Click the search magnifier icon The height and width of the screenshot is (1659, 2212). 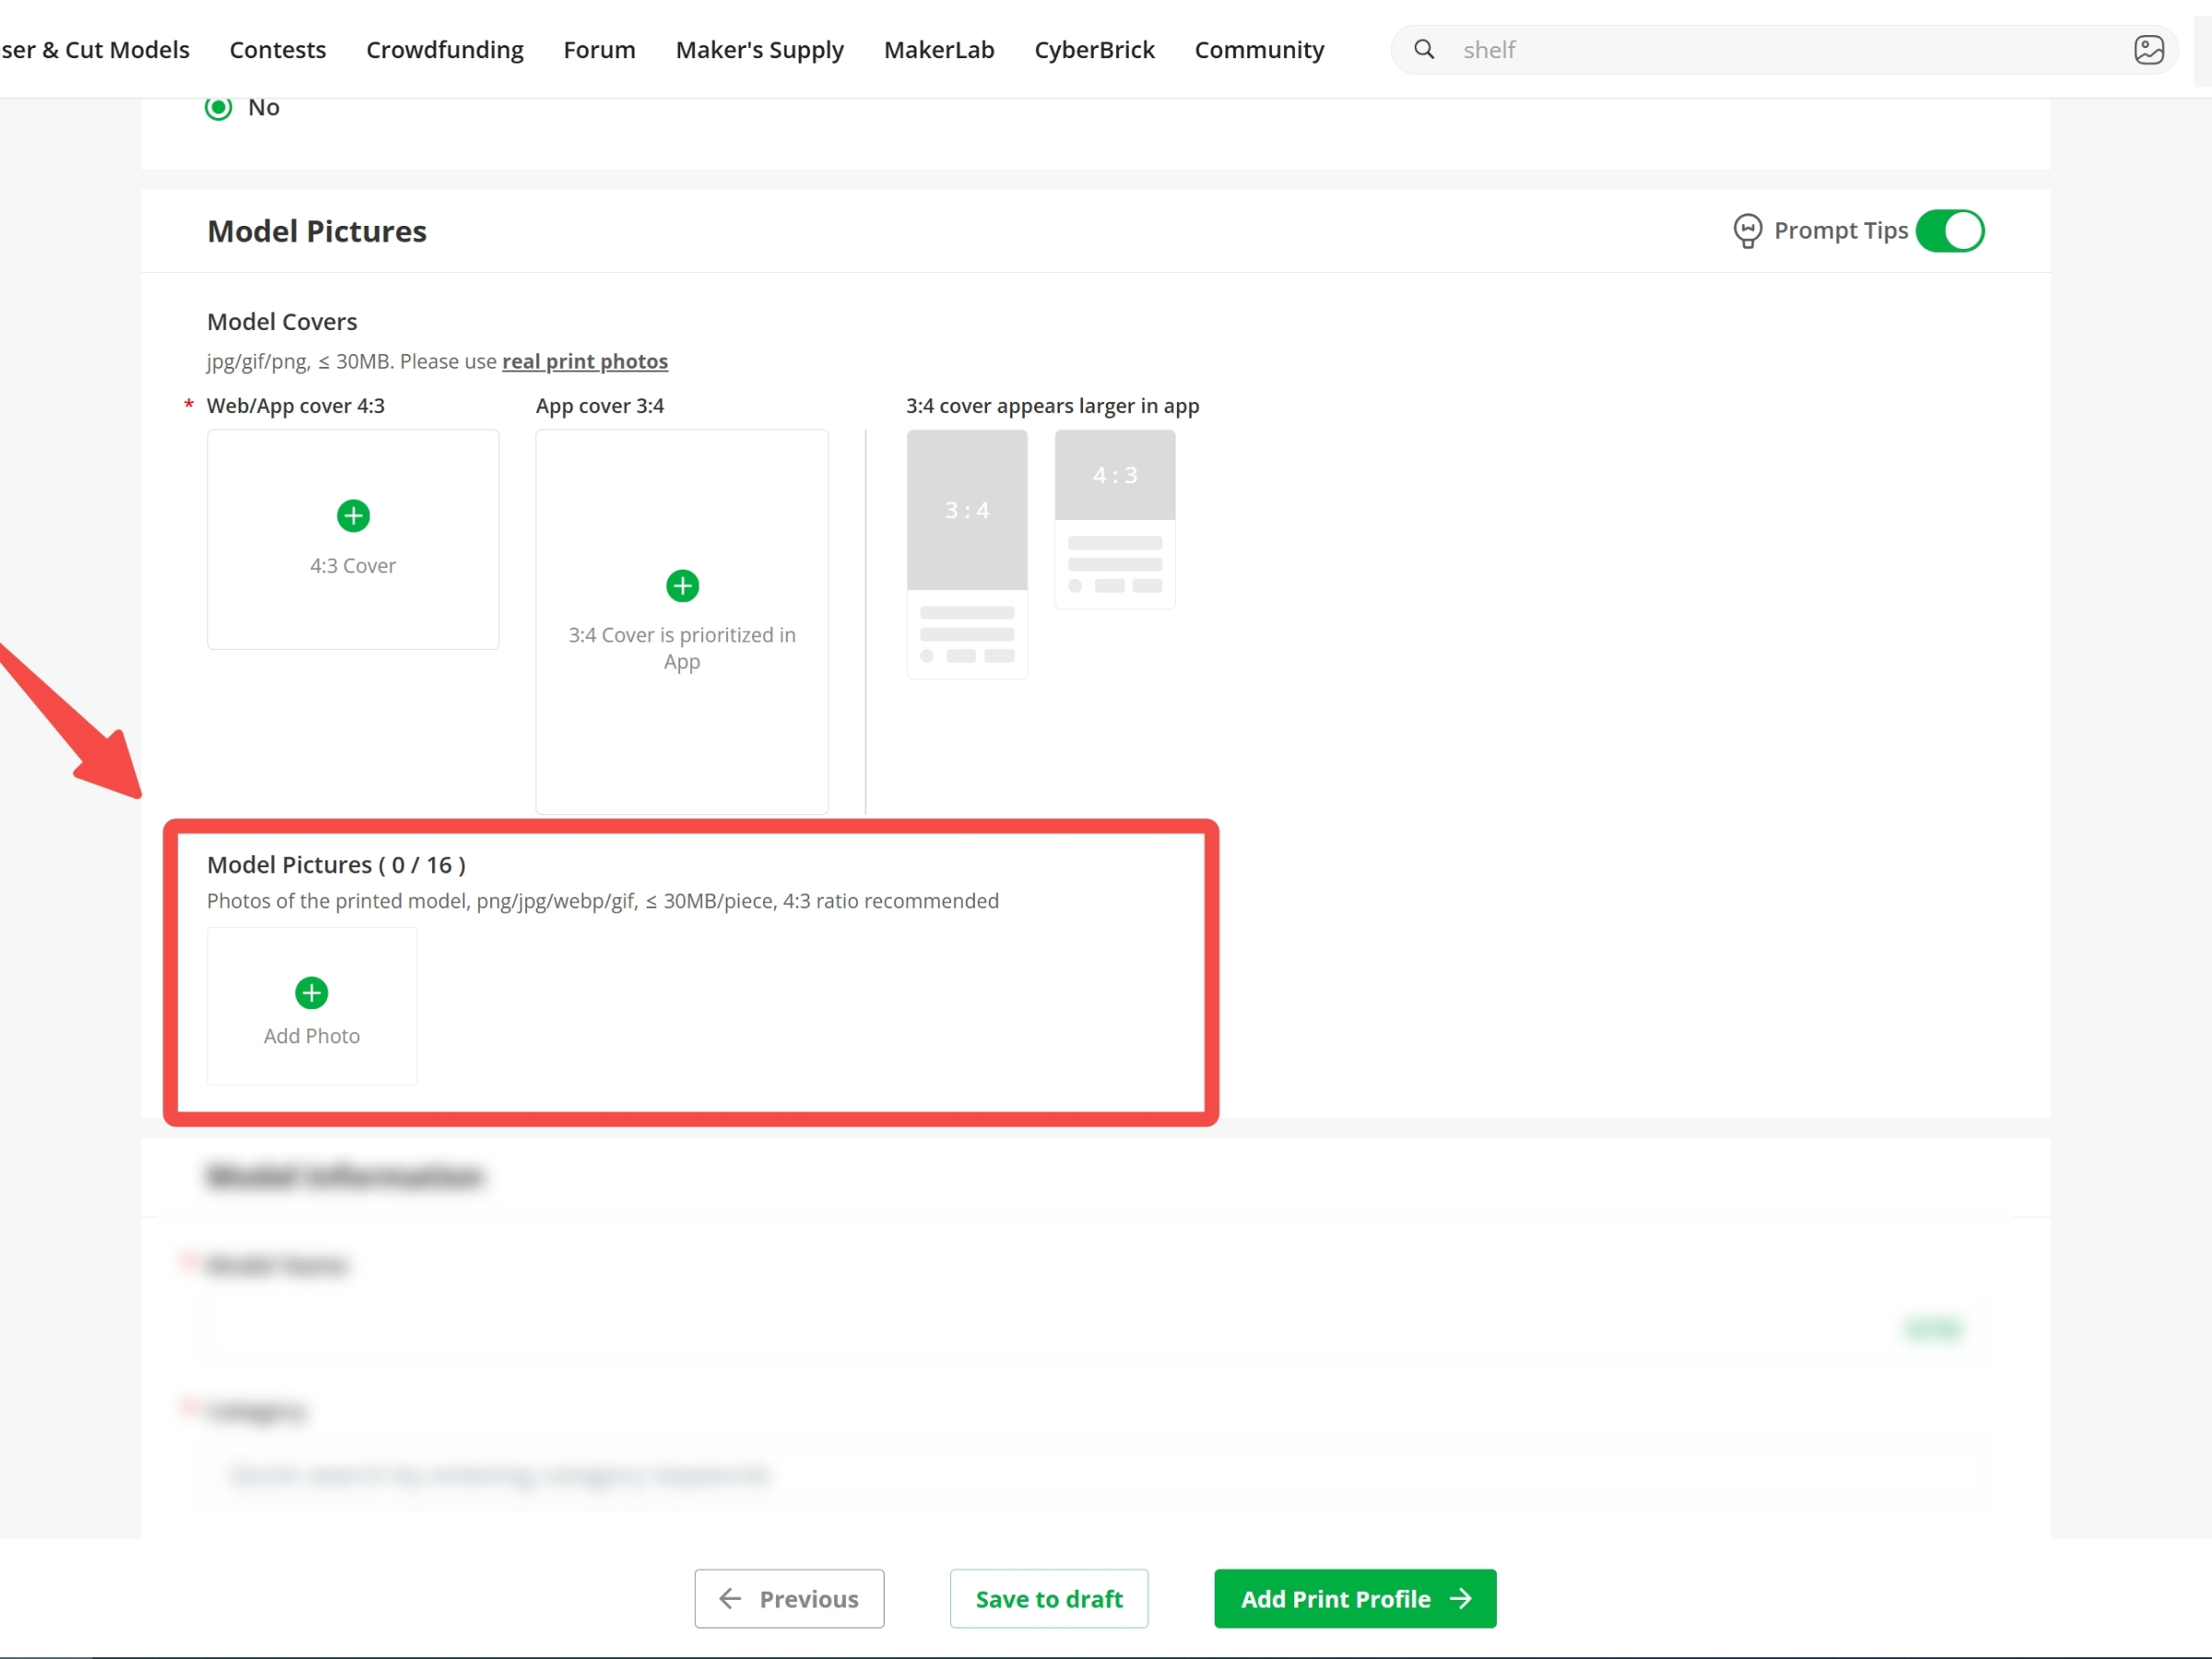click(1424, 49)
